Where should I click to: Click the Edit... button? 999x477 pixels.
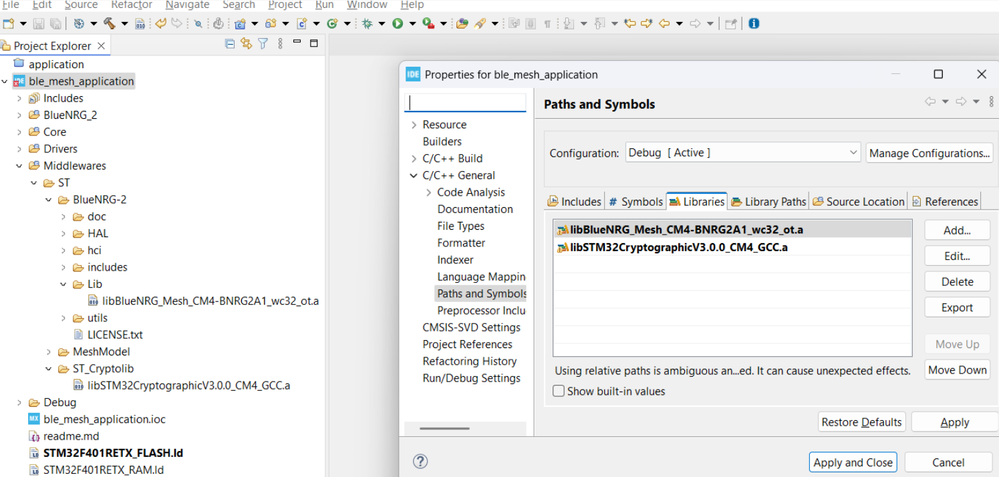click(957, 256)
